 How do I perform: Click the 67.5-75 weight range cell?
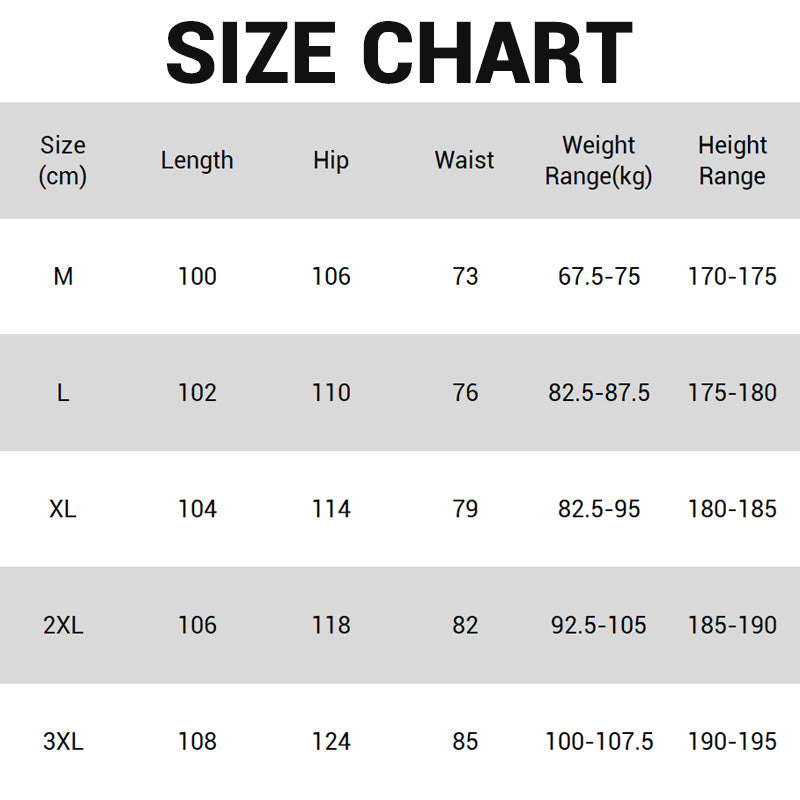tap(598, 276)
